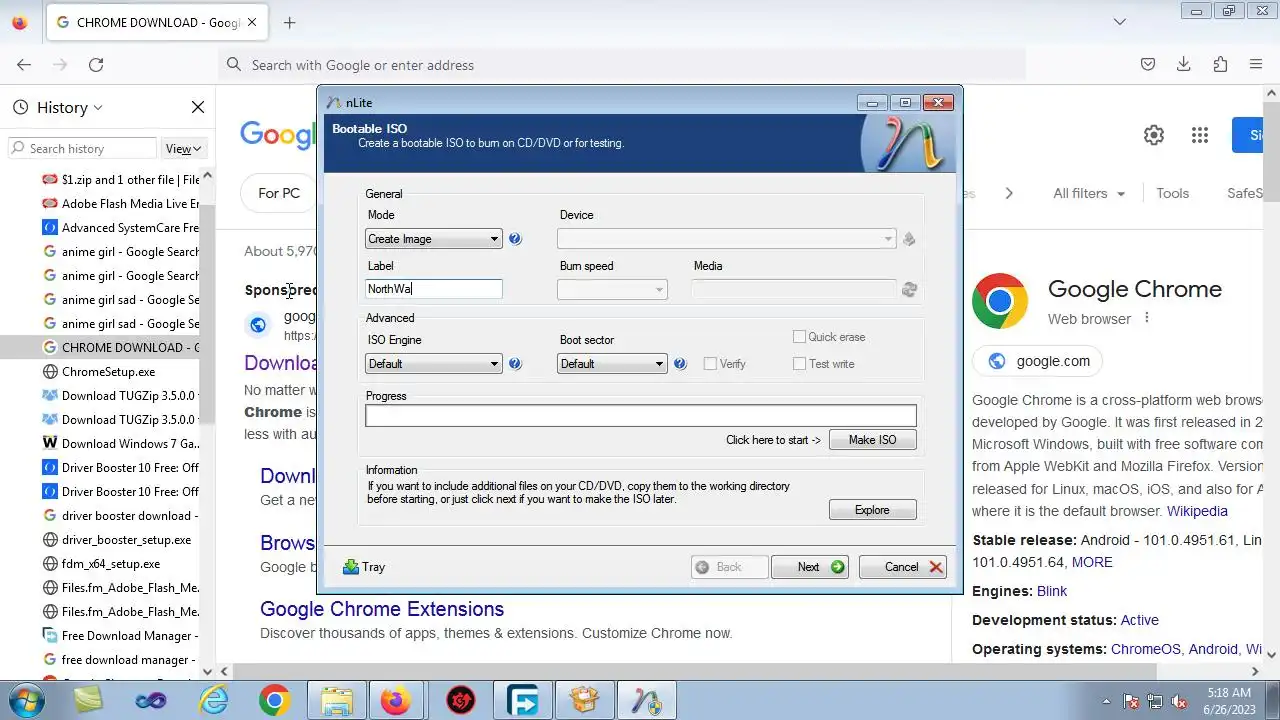Click the MORE link under Stable release
The width and height of the screenshot is (1280, 720).
point(1092,562)
